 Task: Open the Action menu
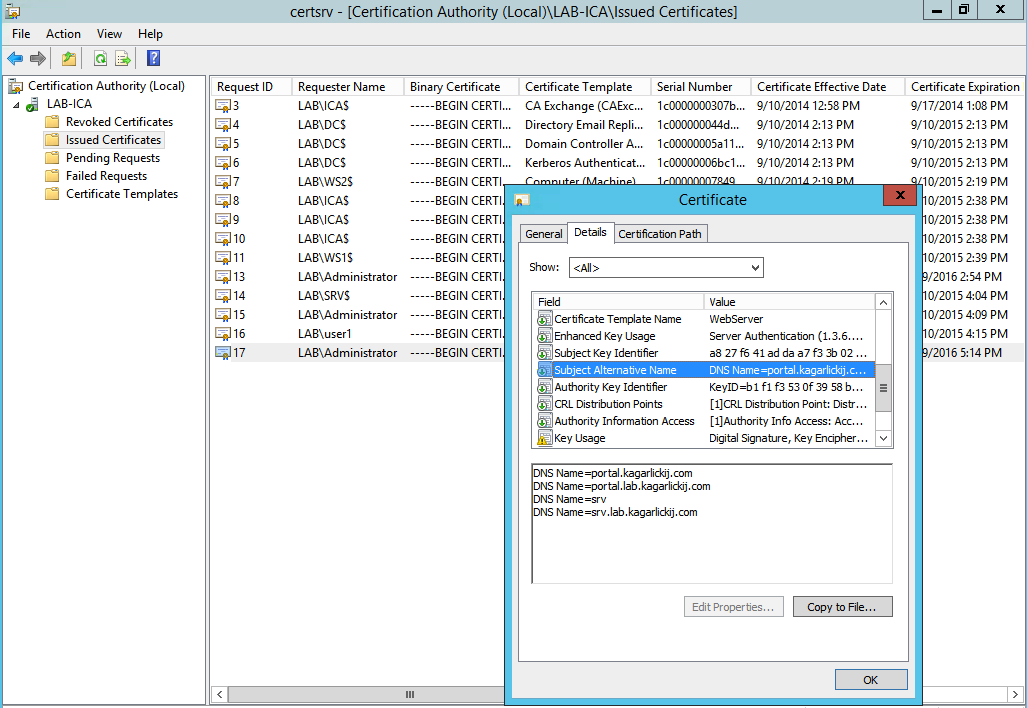(x=63, y=34)
